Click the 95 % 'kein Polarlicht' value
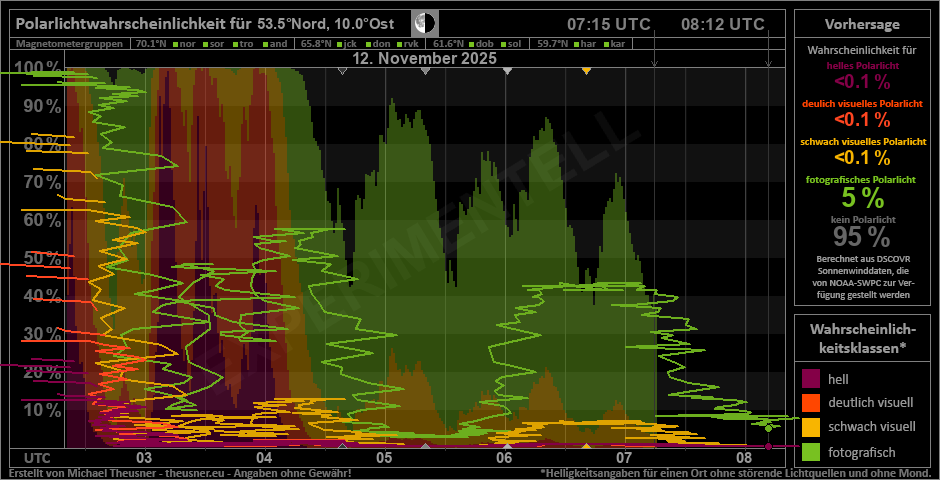 click(x=861, y=237)
